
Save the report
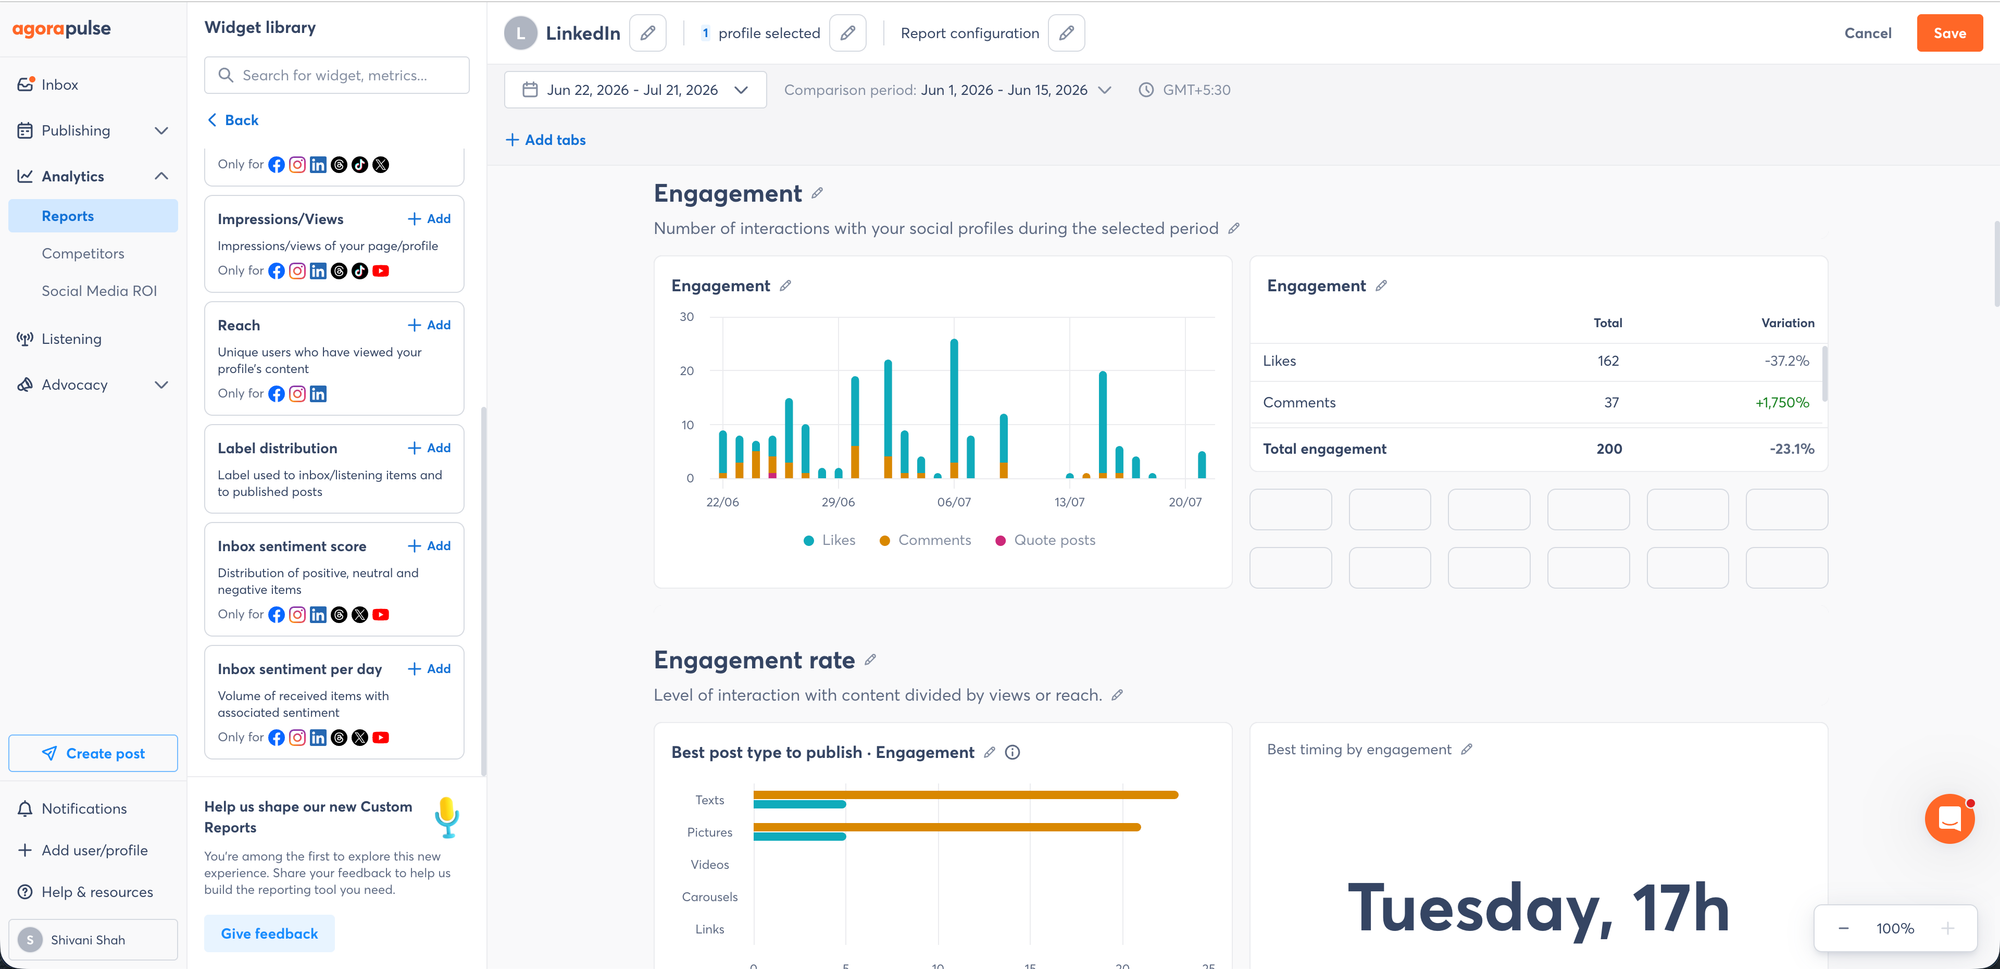(x=1949, y=33)
